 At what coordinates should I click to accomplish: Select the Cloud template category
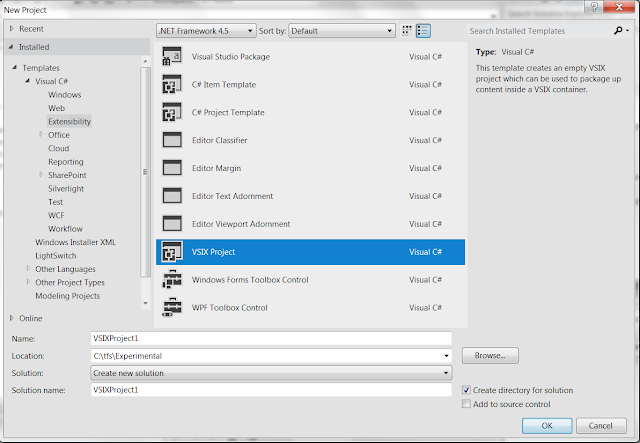(x=58, y=148)
